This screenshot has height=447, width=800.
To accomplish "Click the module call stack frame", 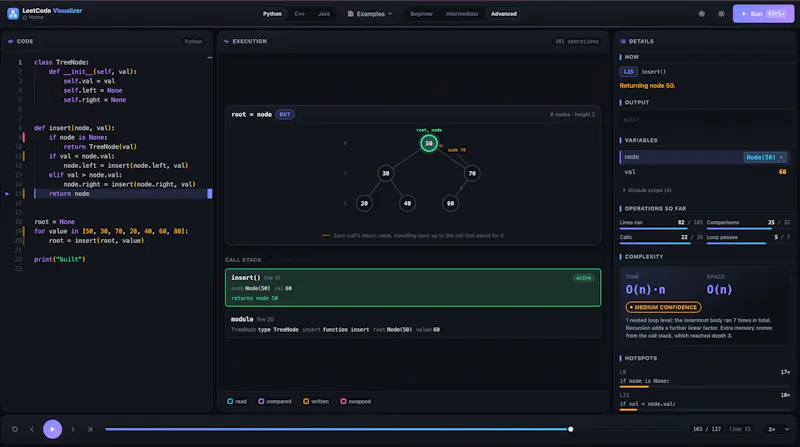I will coord(413,324).
